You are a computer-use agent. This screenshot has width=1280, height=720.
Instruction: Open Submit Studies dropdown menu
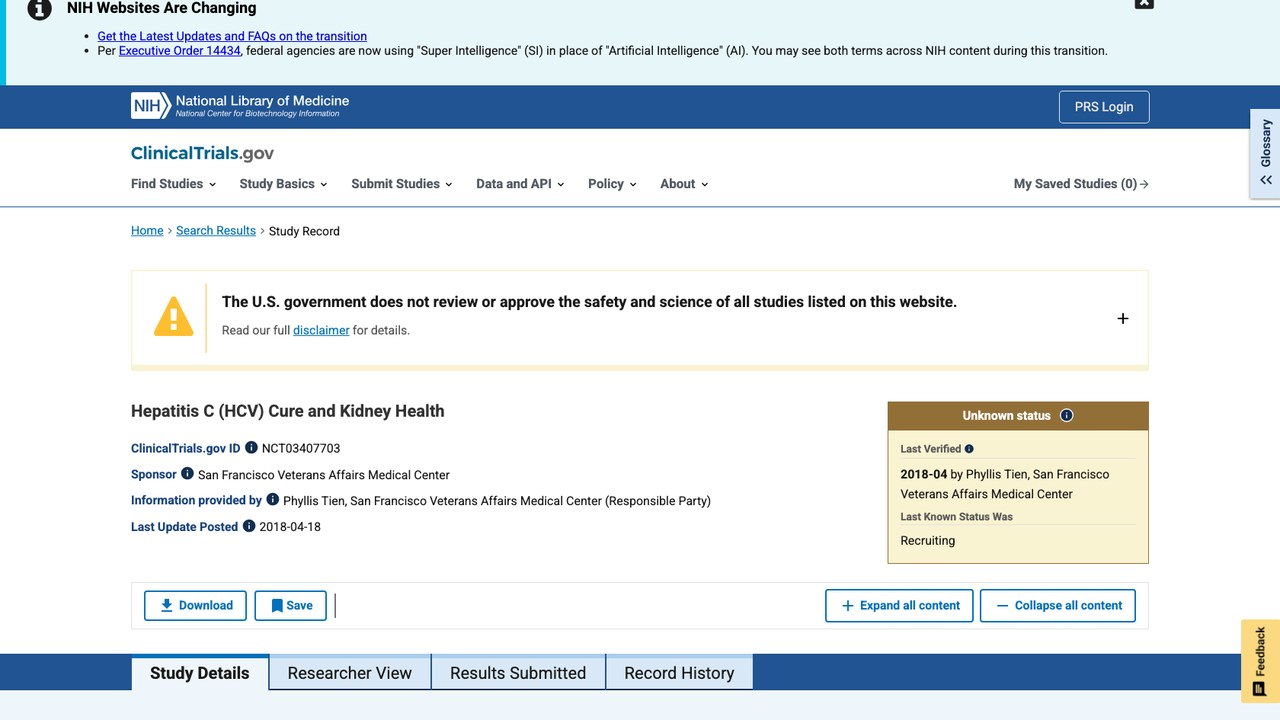coord(402,184)
